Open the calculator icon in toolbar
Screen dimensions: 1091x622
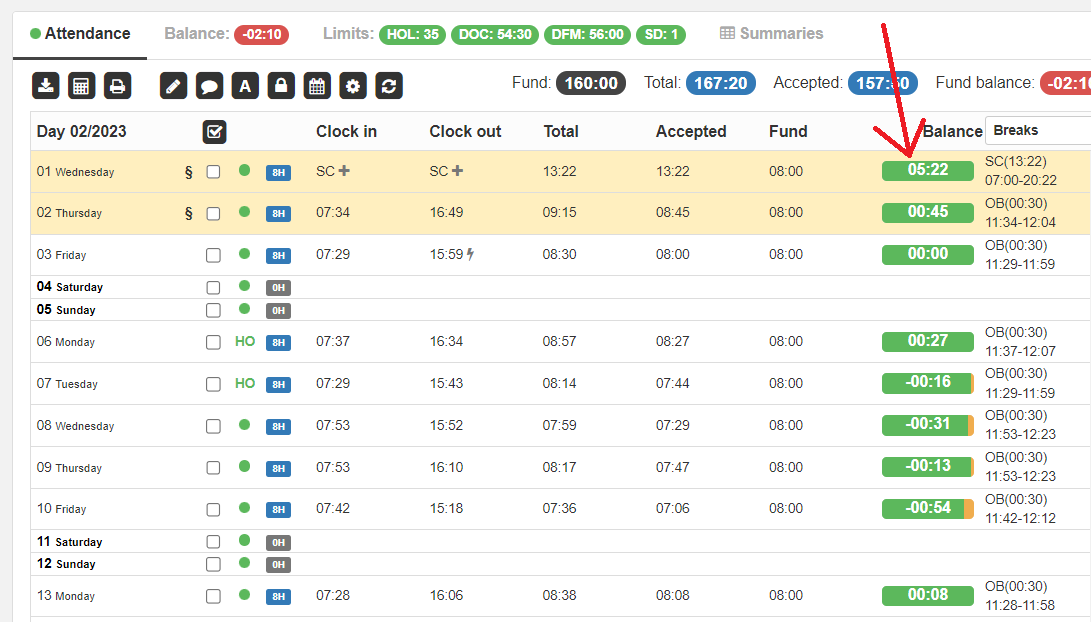(82, 86)
